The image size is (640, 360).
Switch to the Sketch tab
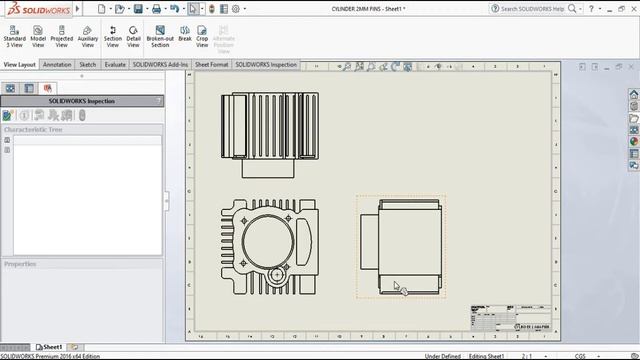(88, 64)
